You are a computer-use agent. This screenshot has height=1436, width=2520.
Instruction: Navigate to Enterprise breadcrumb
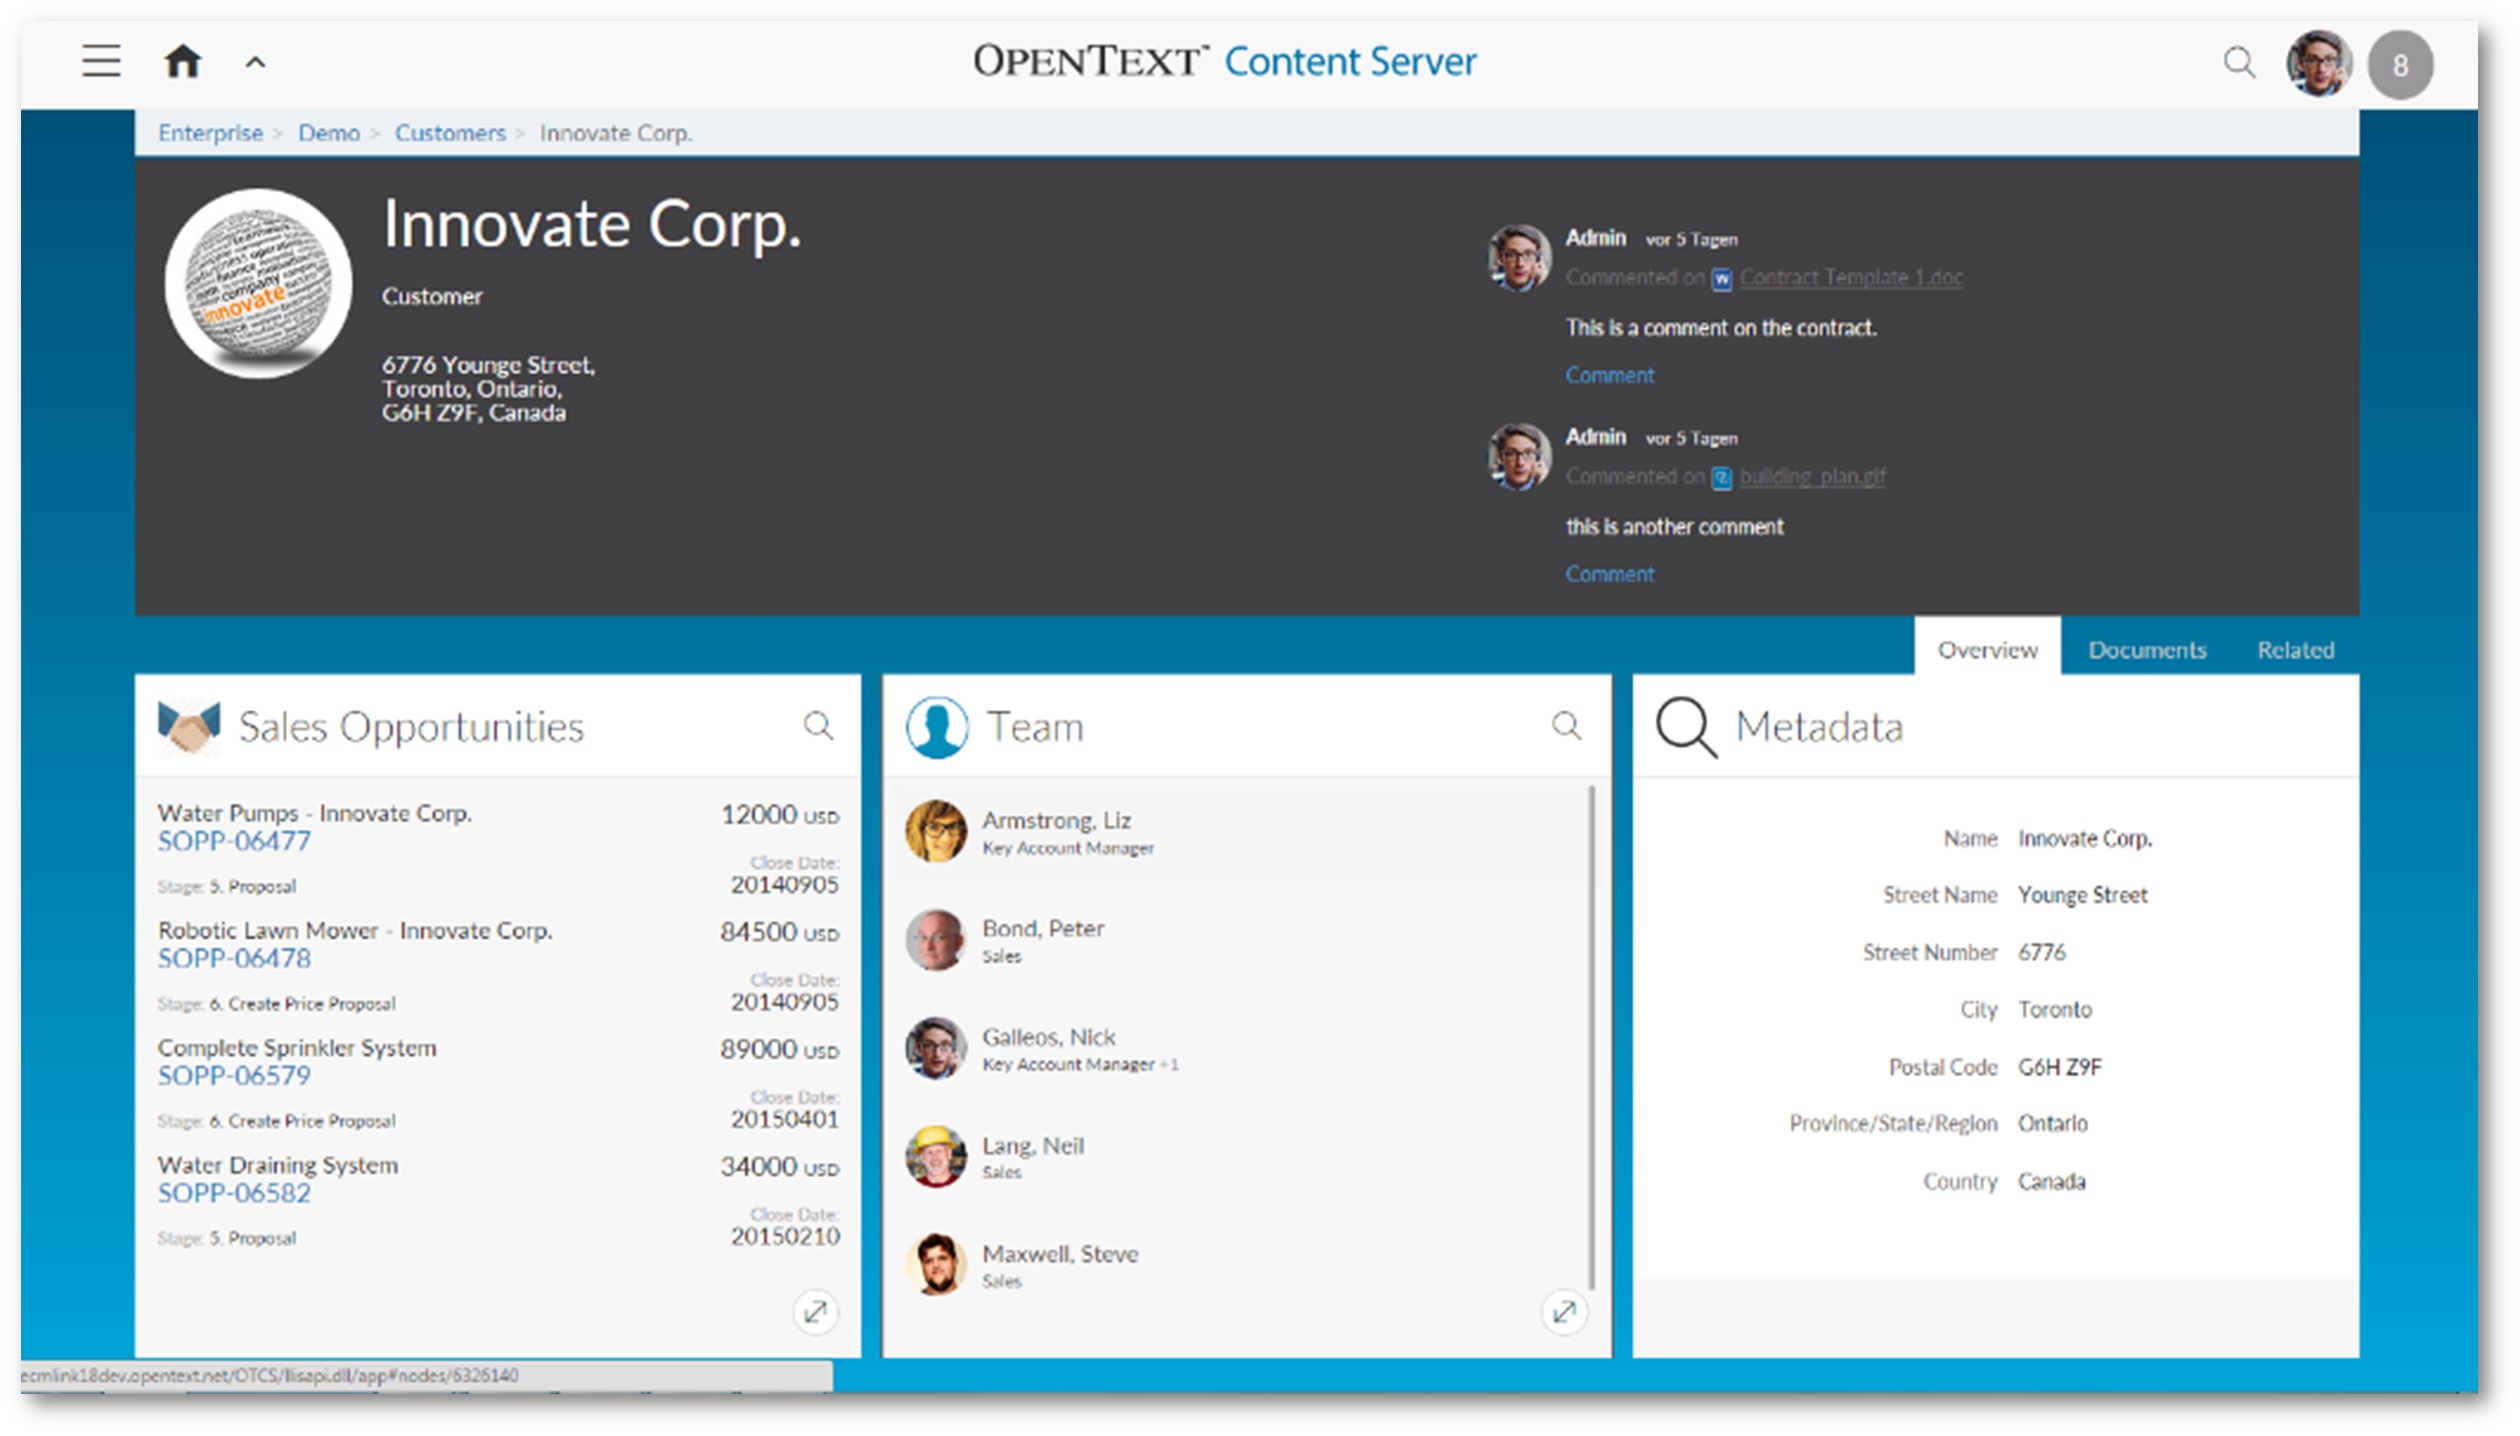tap(210, 133)
